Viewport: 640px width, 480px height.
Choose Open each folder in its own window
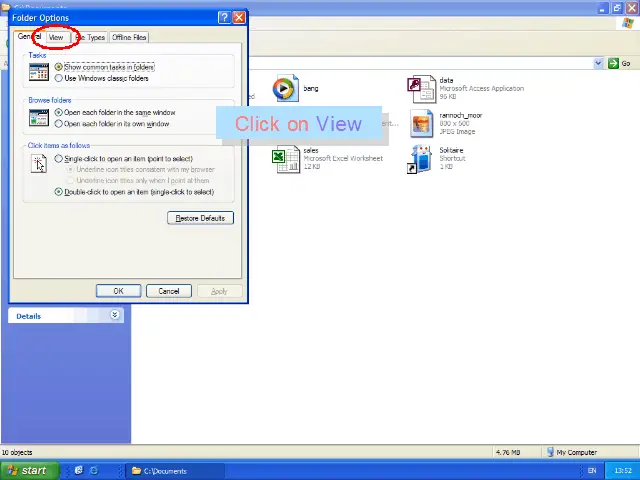[x=59, y=124]
